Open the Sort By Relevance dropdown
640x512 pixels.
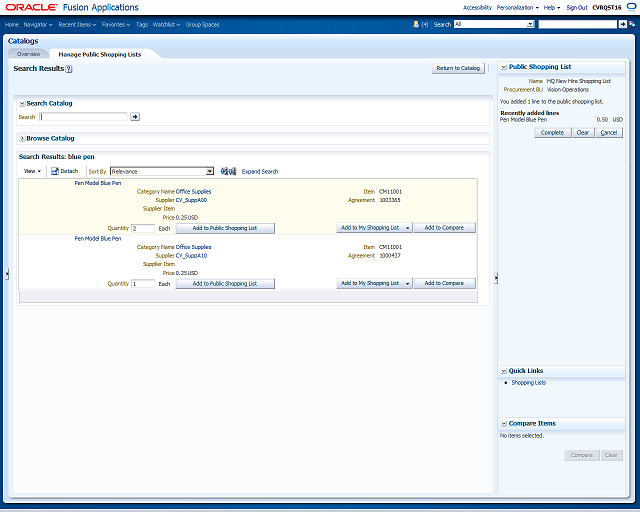click(210, 171)
